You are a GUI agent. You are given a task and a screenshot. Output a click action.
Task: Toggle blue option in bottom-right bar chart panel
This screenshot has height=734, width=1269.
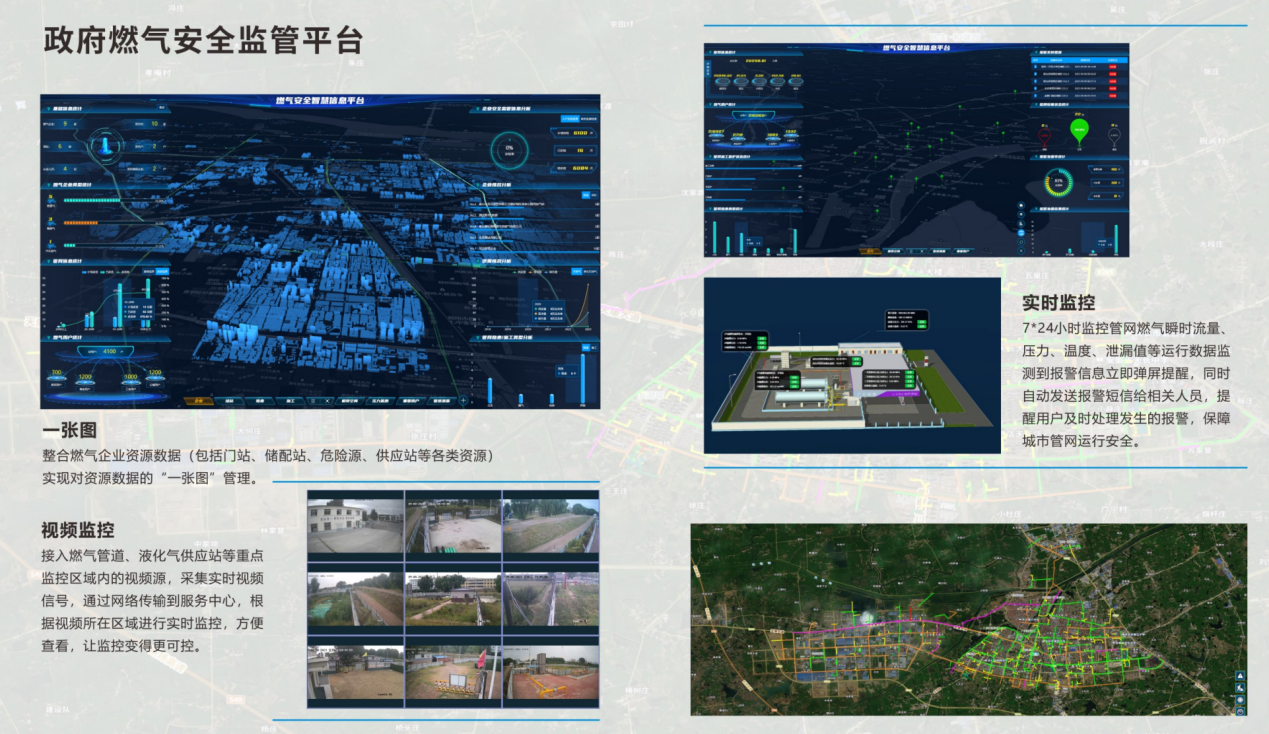(x=585, y=346)
